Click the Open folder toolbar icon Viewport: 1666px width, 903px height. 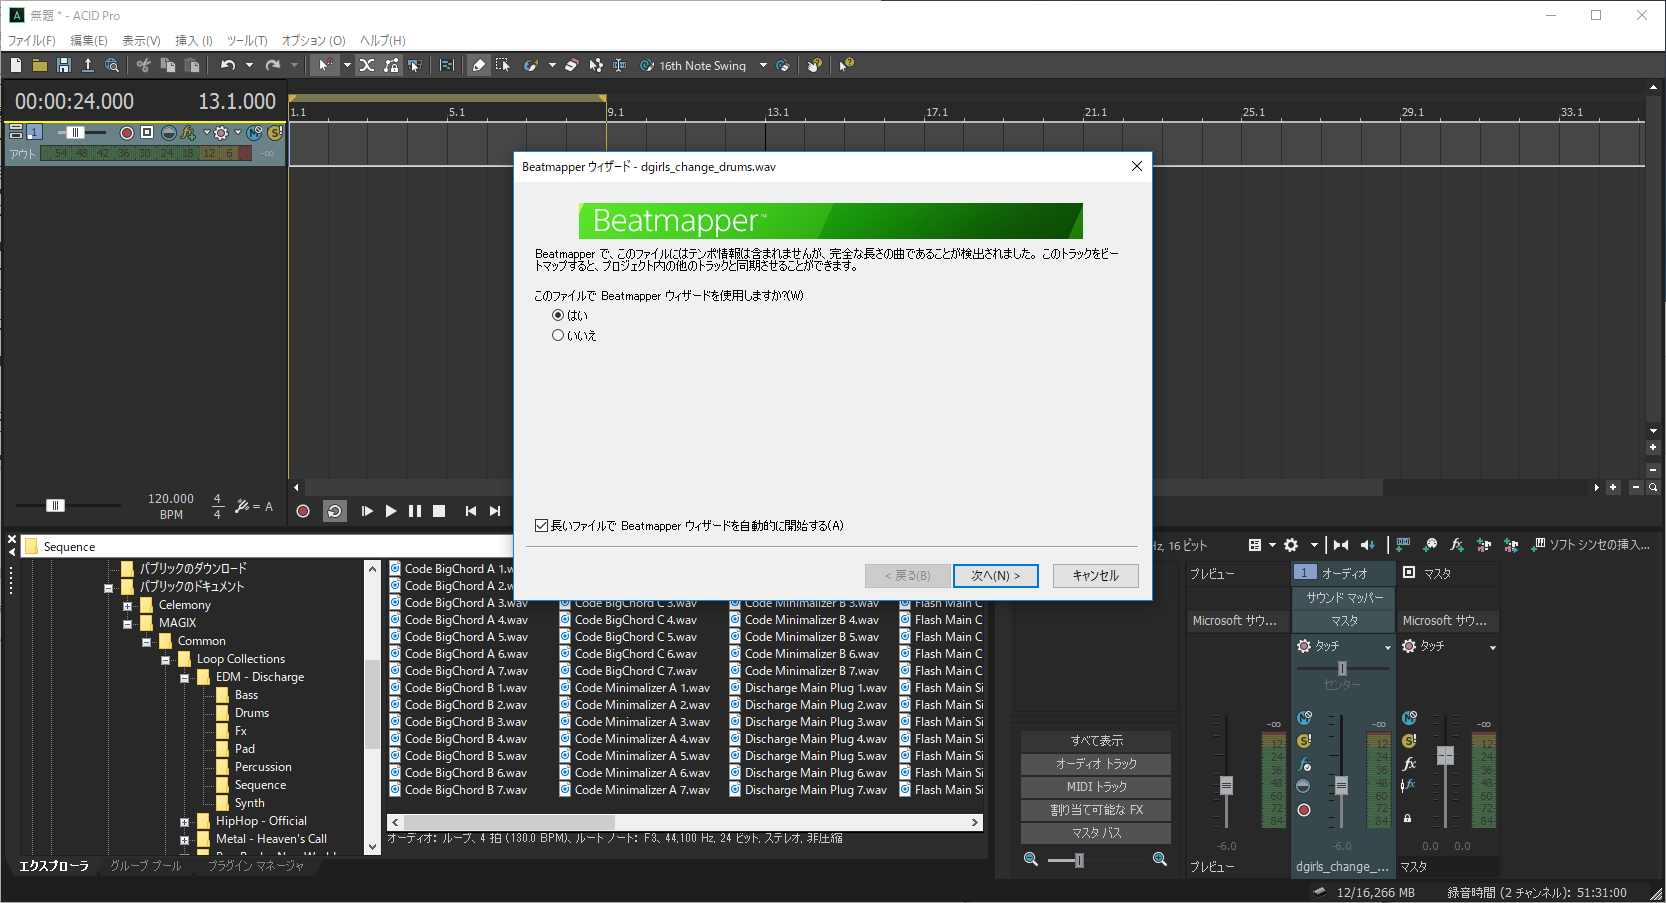pyautogui.click(x=40, y=65)
